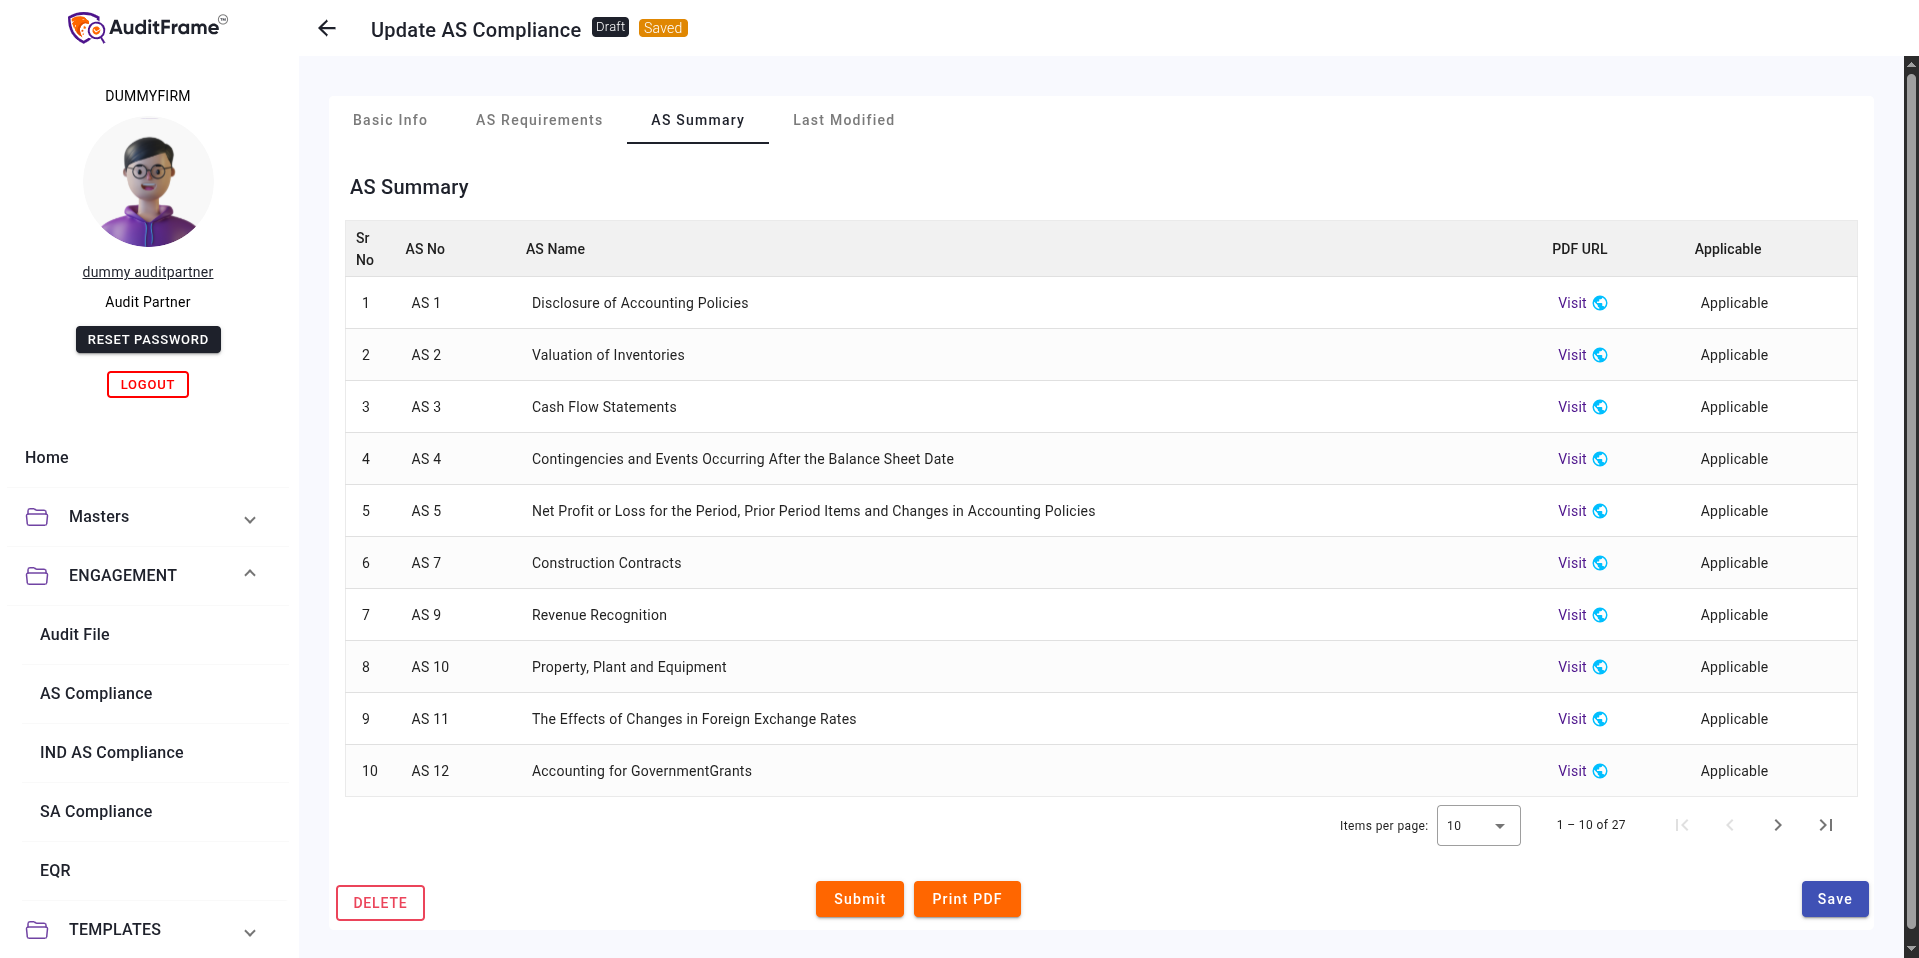Switch to the AS Requirements tab
Image resolution: width=1919 pixels, height=958 pixels.
click(x=539, y=120)
